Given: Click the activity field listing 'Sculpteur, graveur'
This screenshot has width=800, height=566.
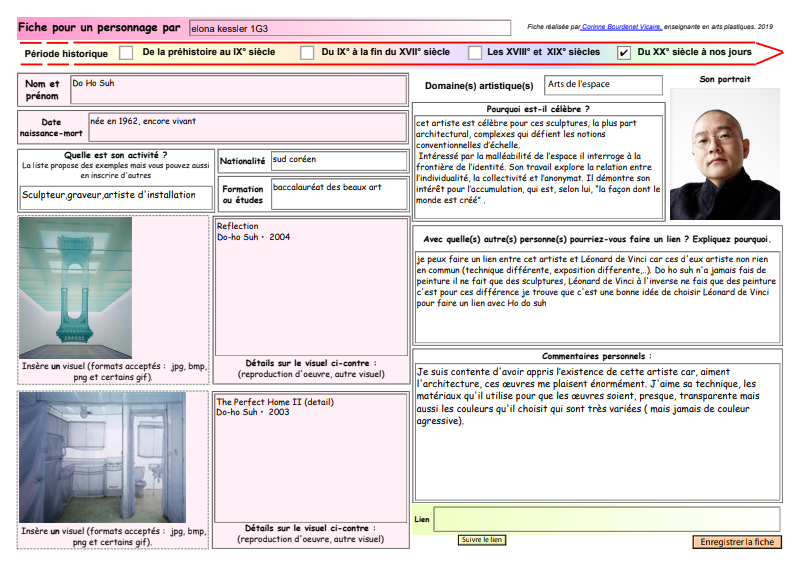Looking at the screenshot, I should click(x=116, y=196).
